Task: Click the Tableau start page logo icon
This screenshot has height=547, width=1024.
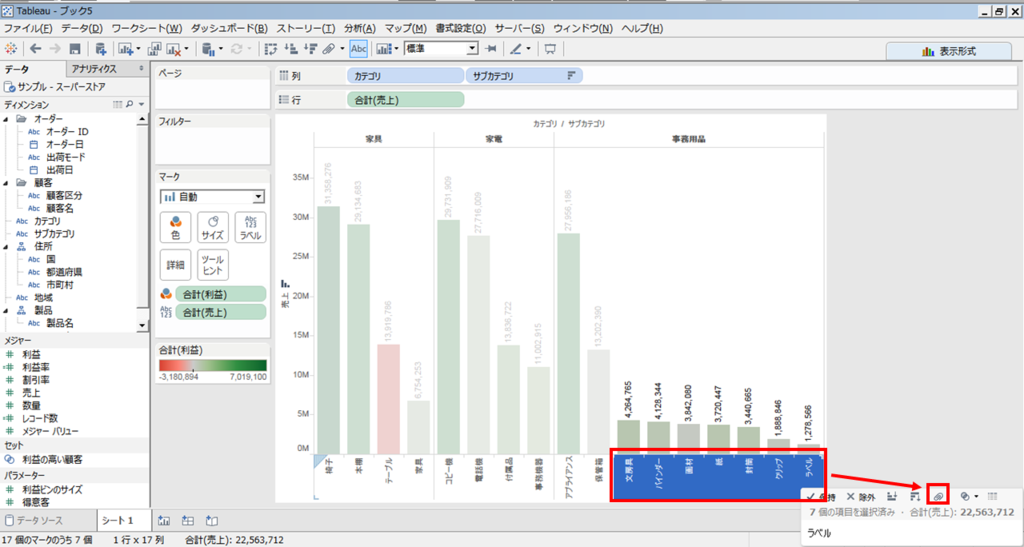Action: (10, 49)
